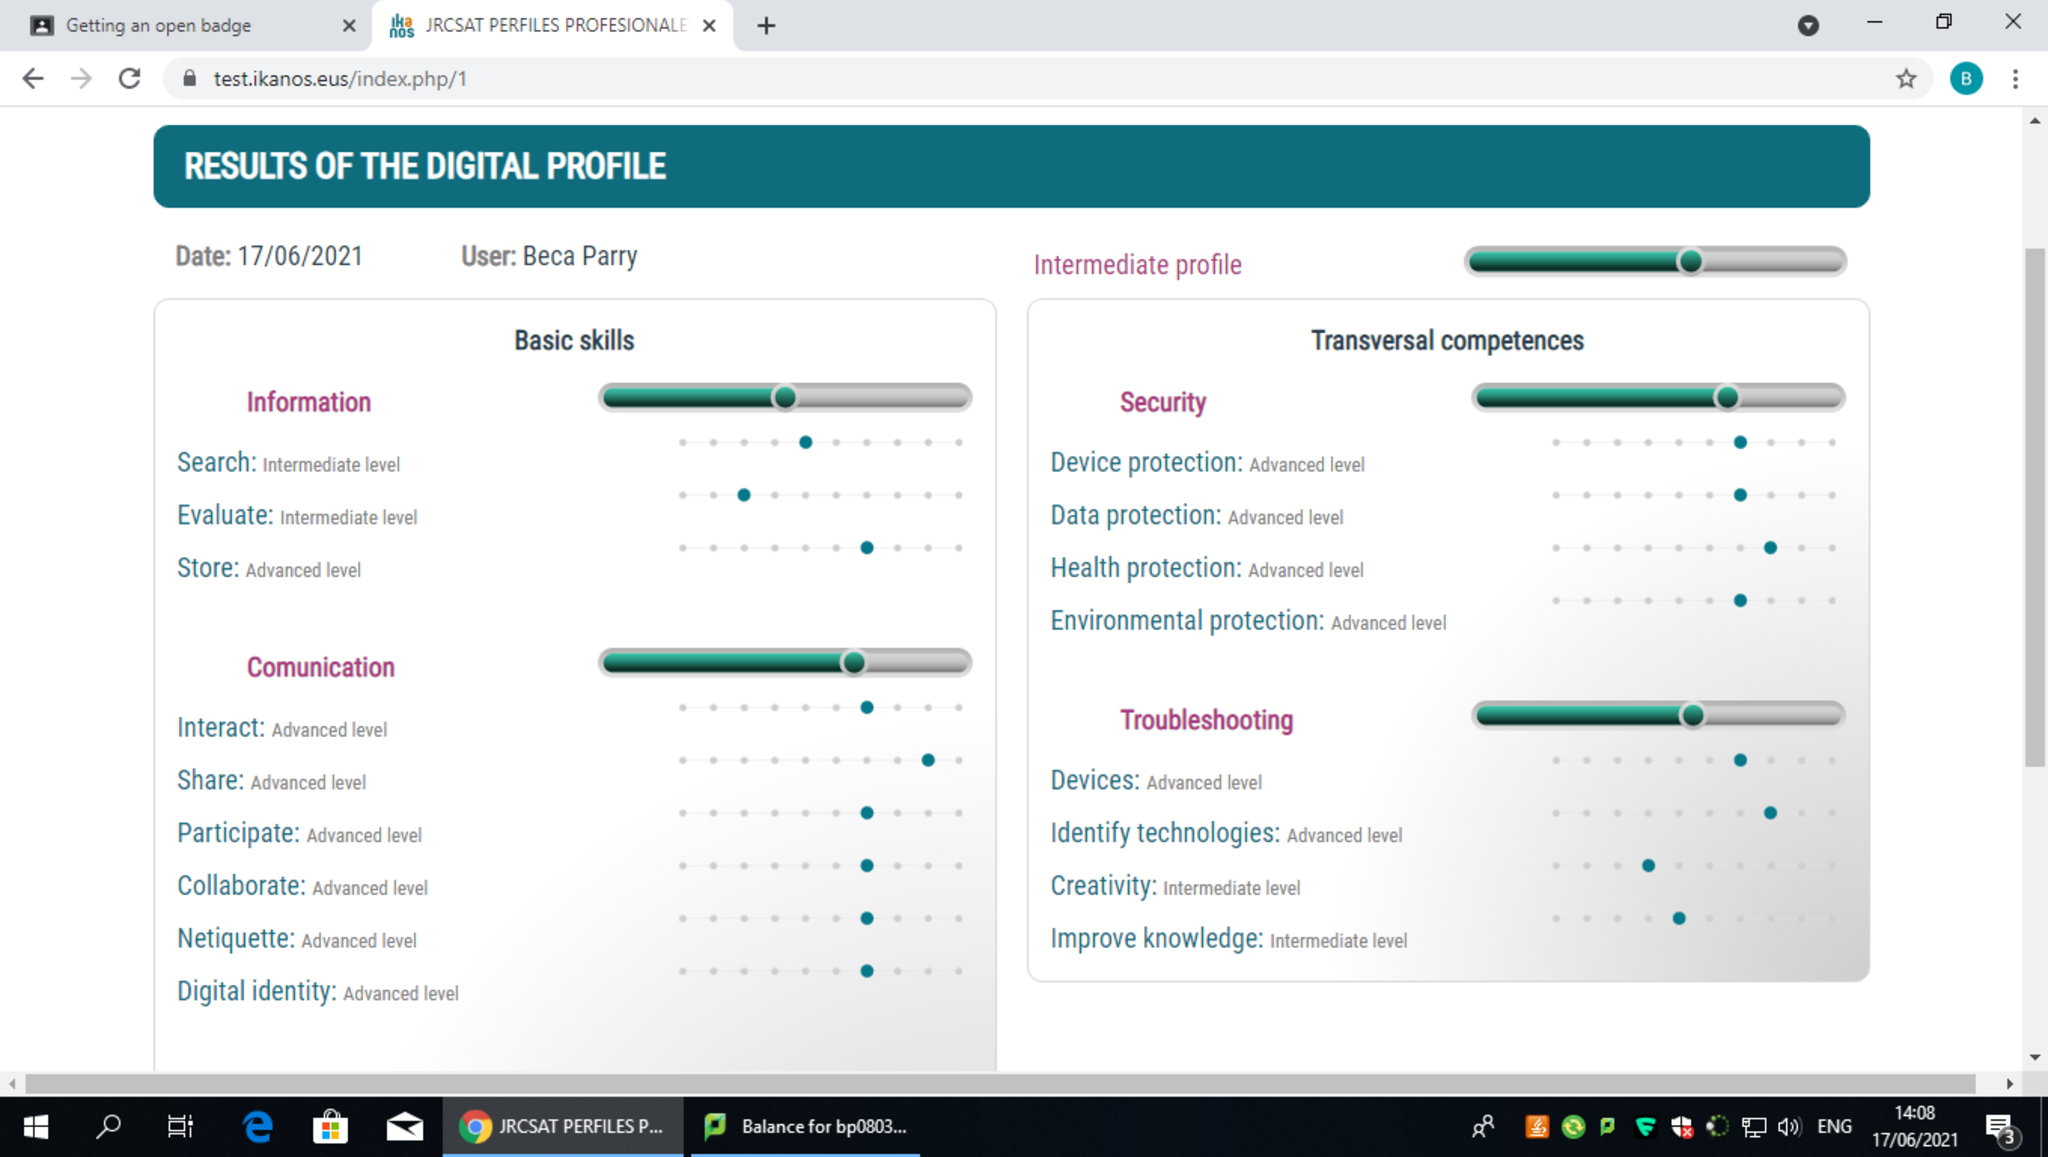Click the vertical scrollbar down arrow
Image resolution: width=2048 pixels, height=1157 pixels.
pos(2035,1057)
